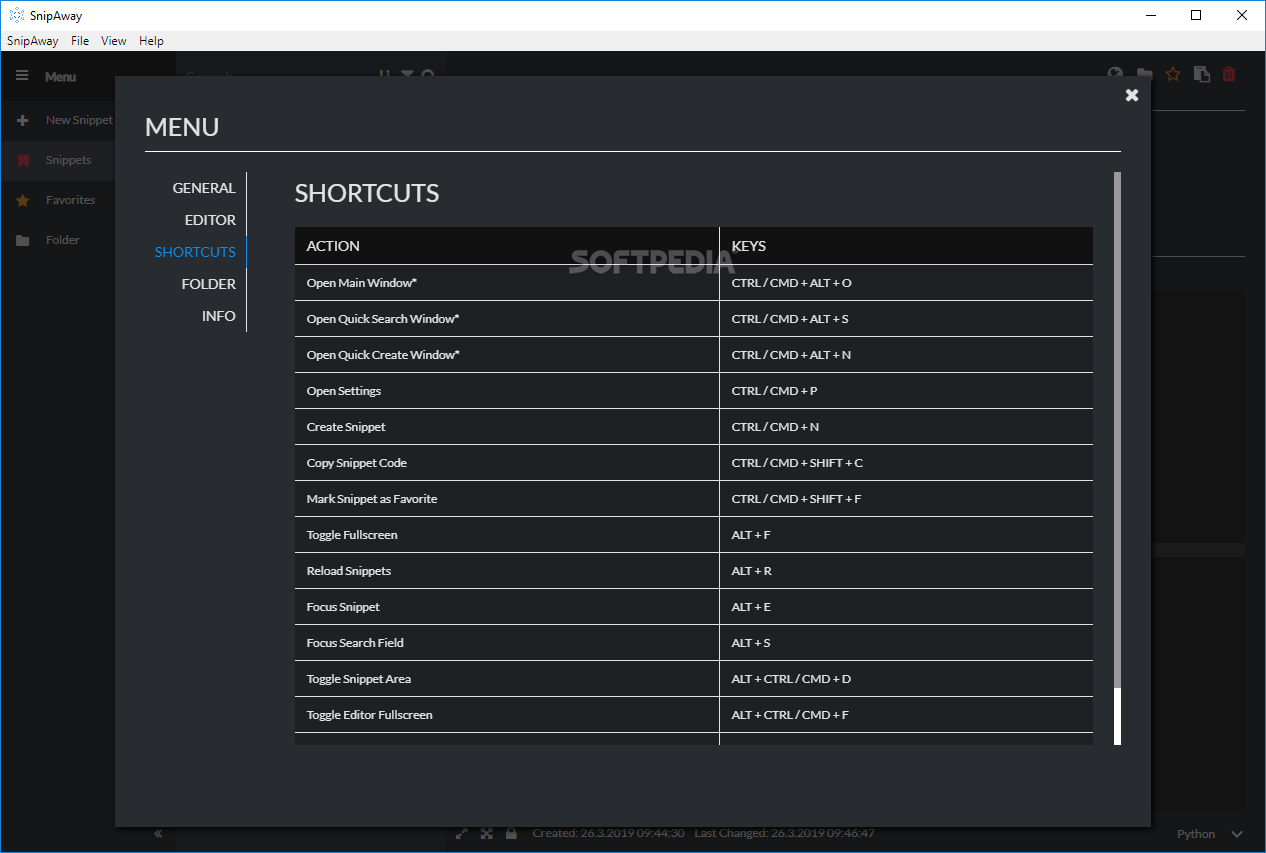
Task: Click 'Favorites' label in the sidebar
Action: point(70,200)
